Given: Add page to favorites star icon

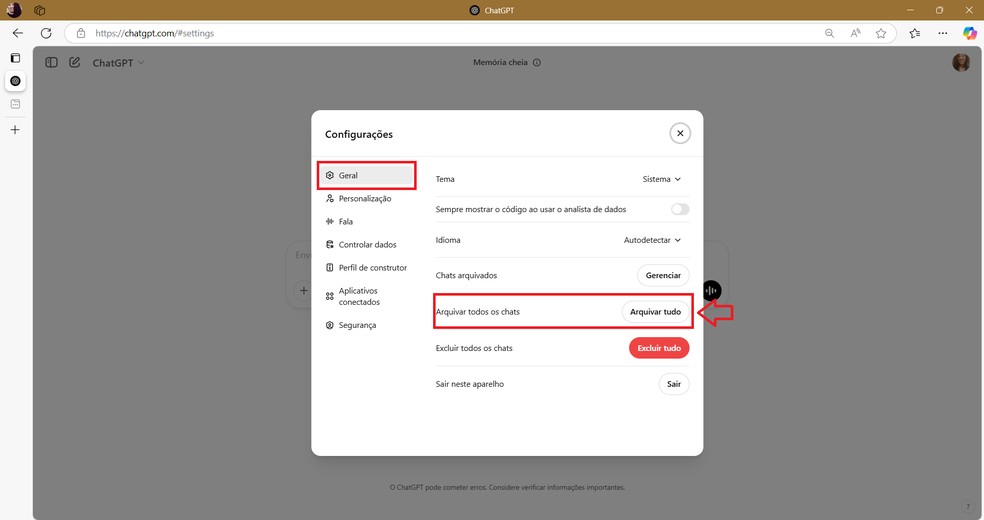Looking at the screenshot, I should [881, 33].
